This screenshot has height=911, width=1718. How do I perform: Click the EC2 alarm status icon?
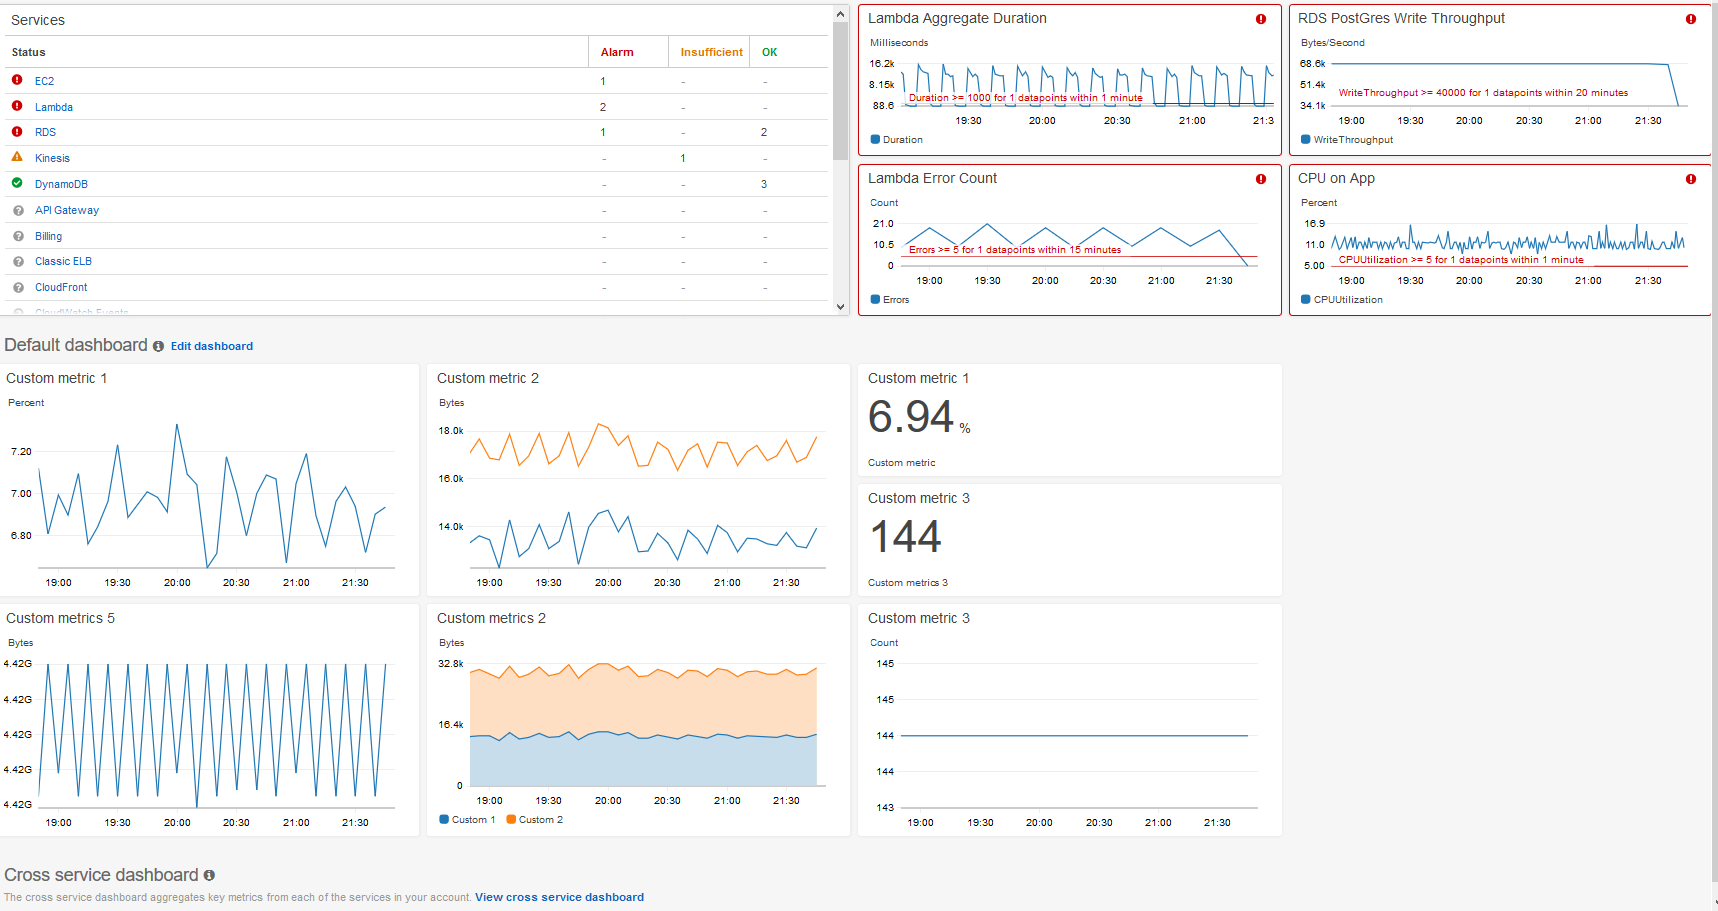coord(17,80)
